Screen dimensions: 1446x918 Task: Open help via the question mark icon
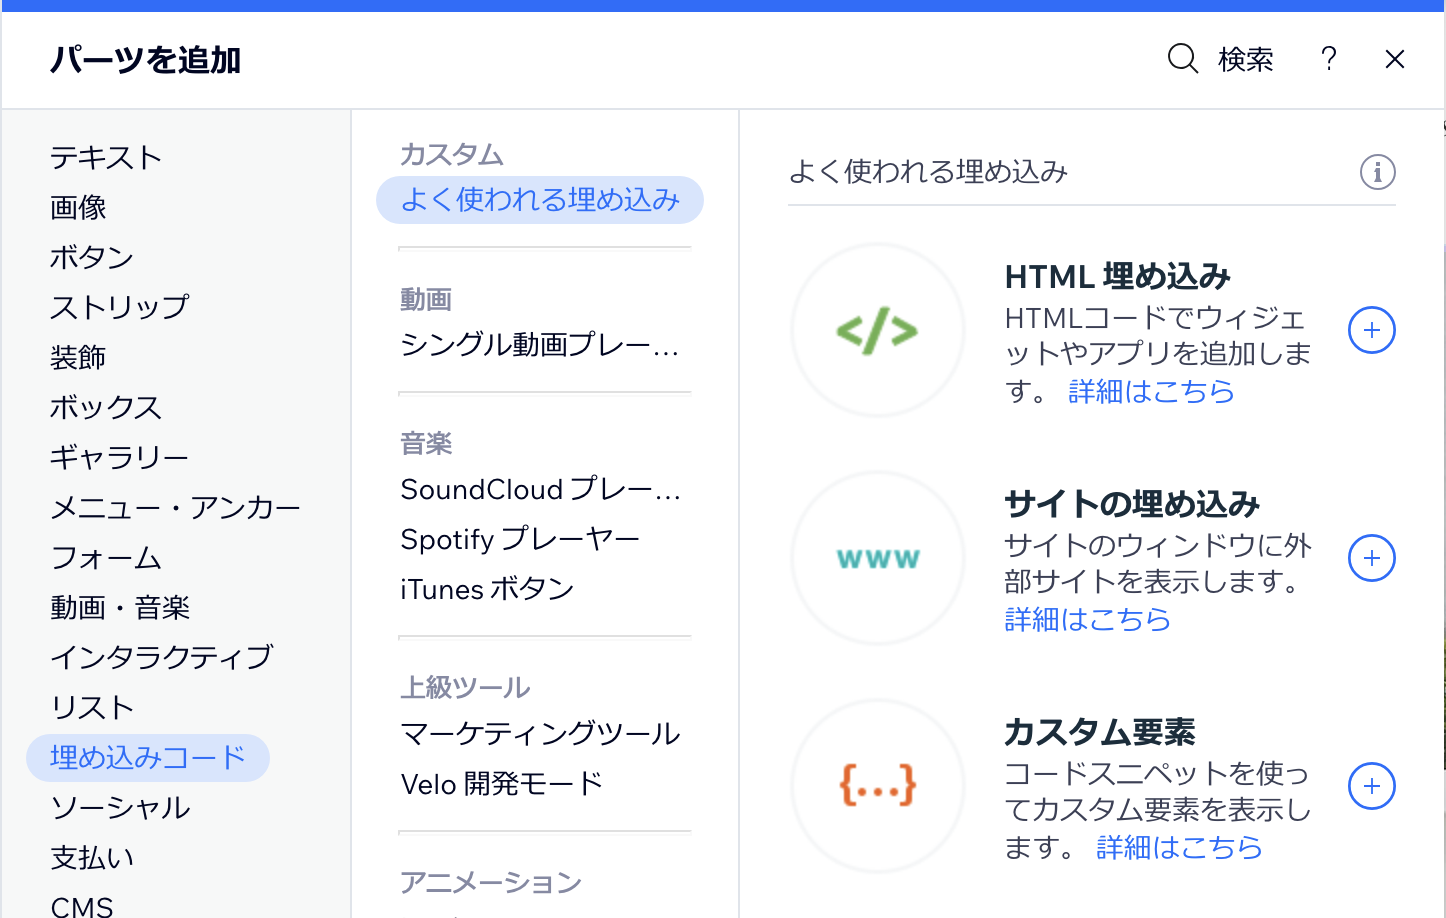(1329, 59)
